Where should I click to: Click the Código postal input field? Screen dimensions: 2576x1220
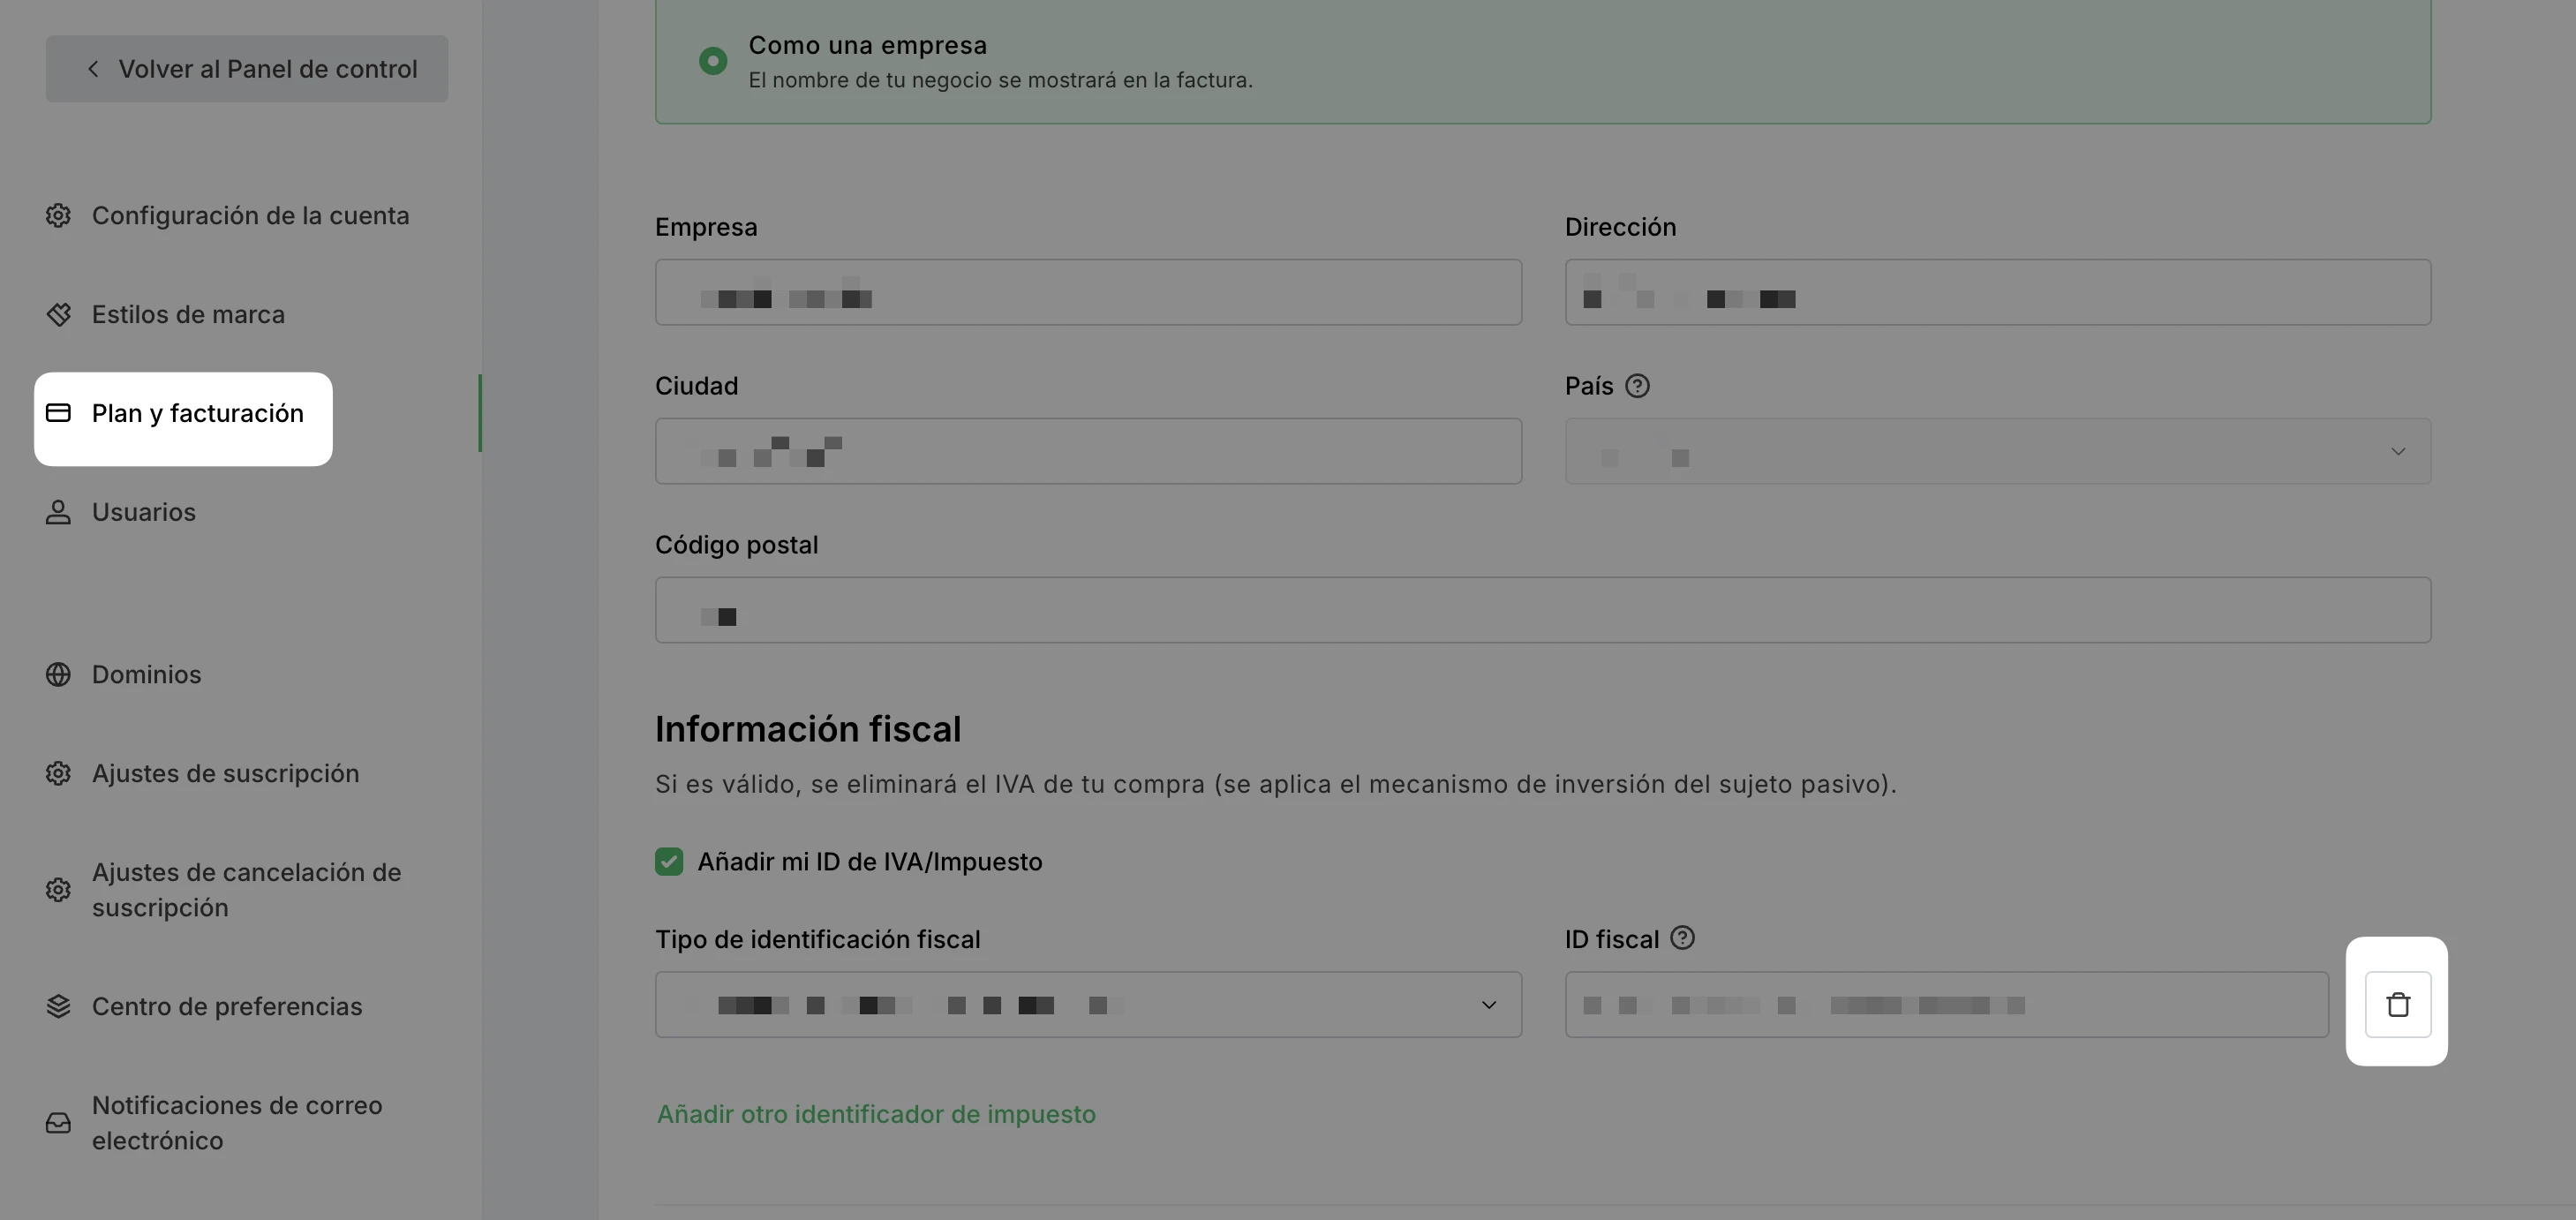coord(1543,611)
